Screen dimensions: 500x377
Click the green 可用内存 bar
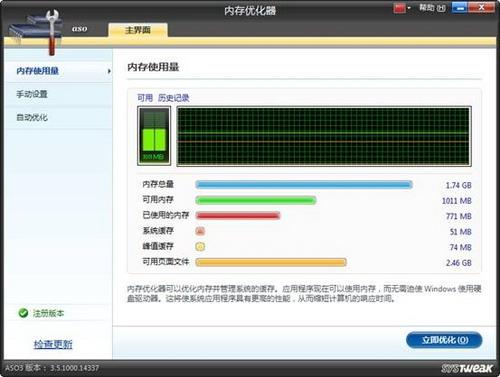pyautogui.click(x=256, y=200)
